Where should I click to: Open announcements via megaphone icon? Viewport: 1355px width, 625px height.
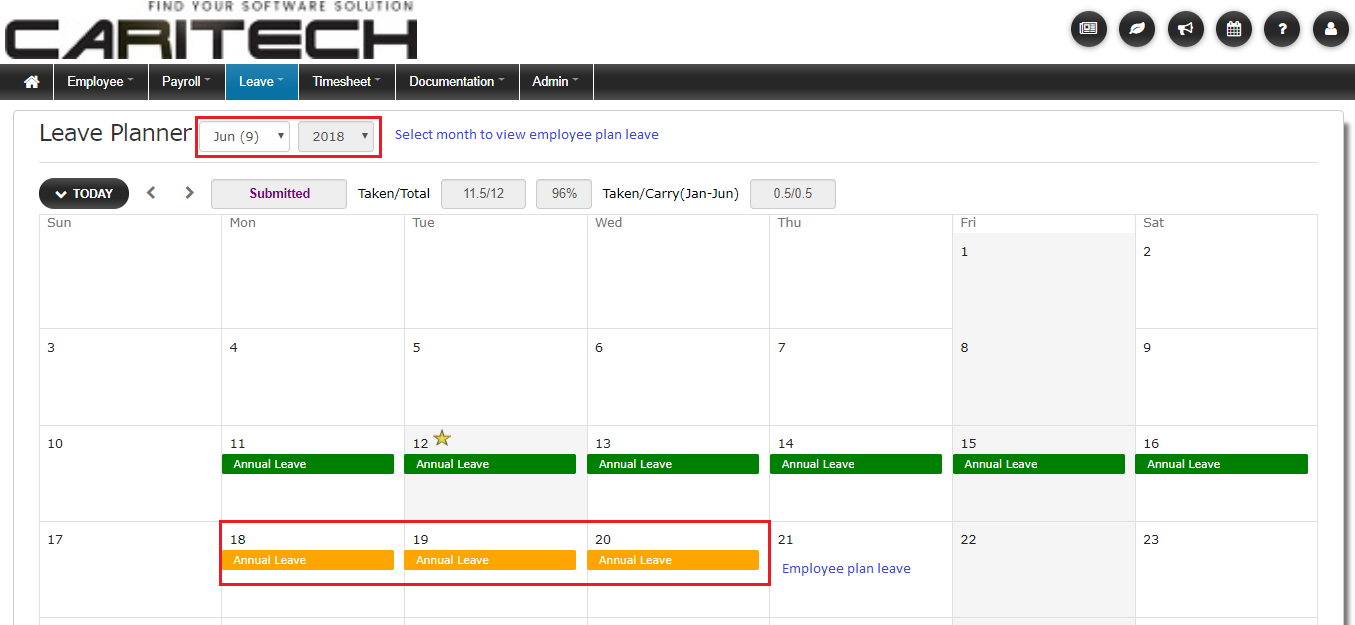point(1186,29)
